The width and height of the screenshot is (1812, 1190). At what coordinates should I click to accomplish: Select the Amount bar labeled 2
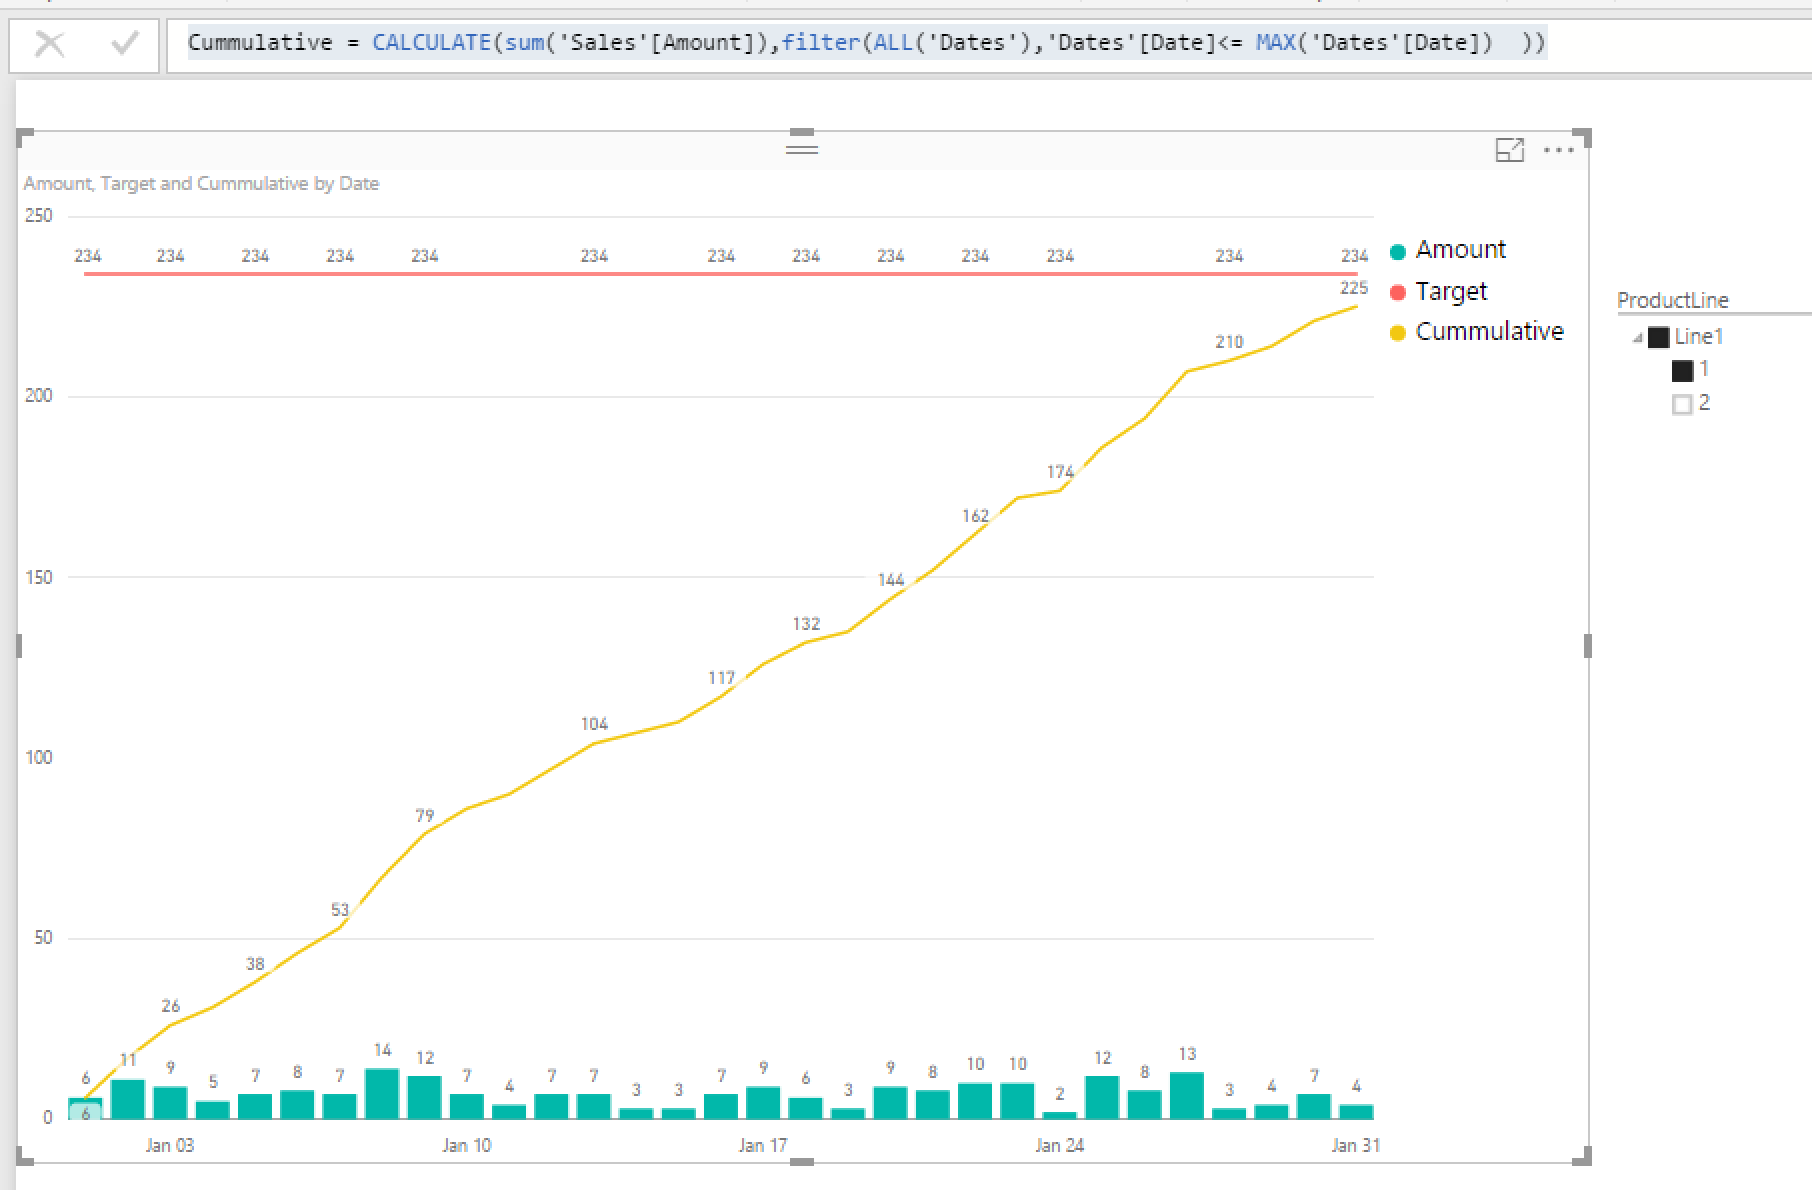click(1060, 1114)
